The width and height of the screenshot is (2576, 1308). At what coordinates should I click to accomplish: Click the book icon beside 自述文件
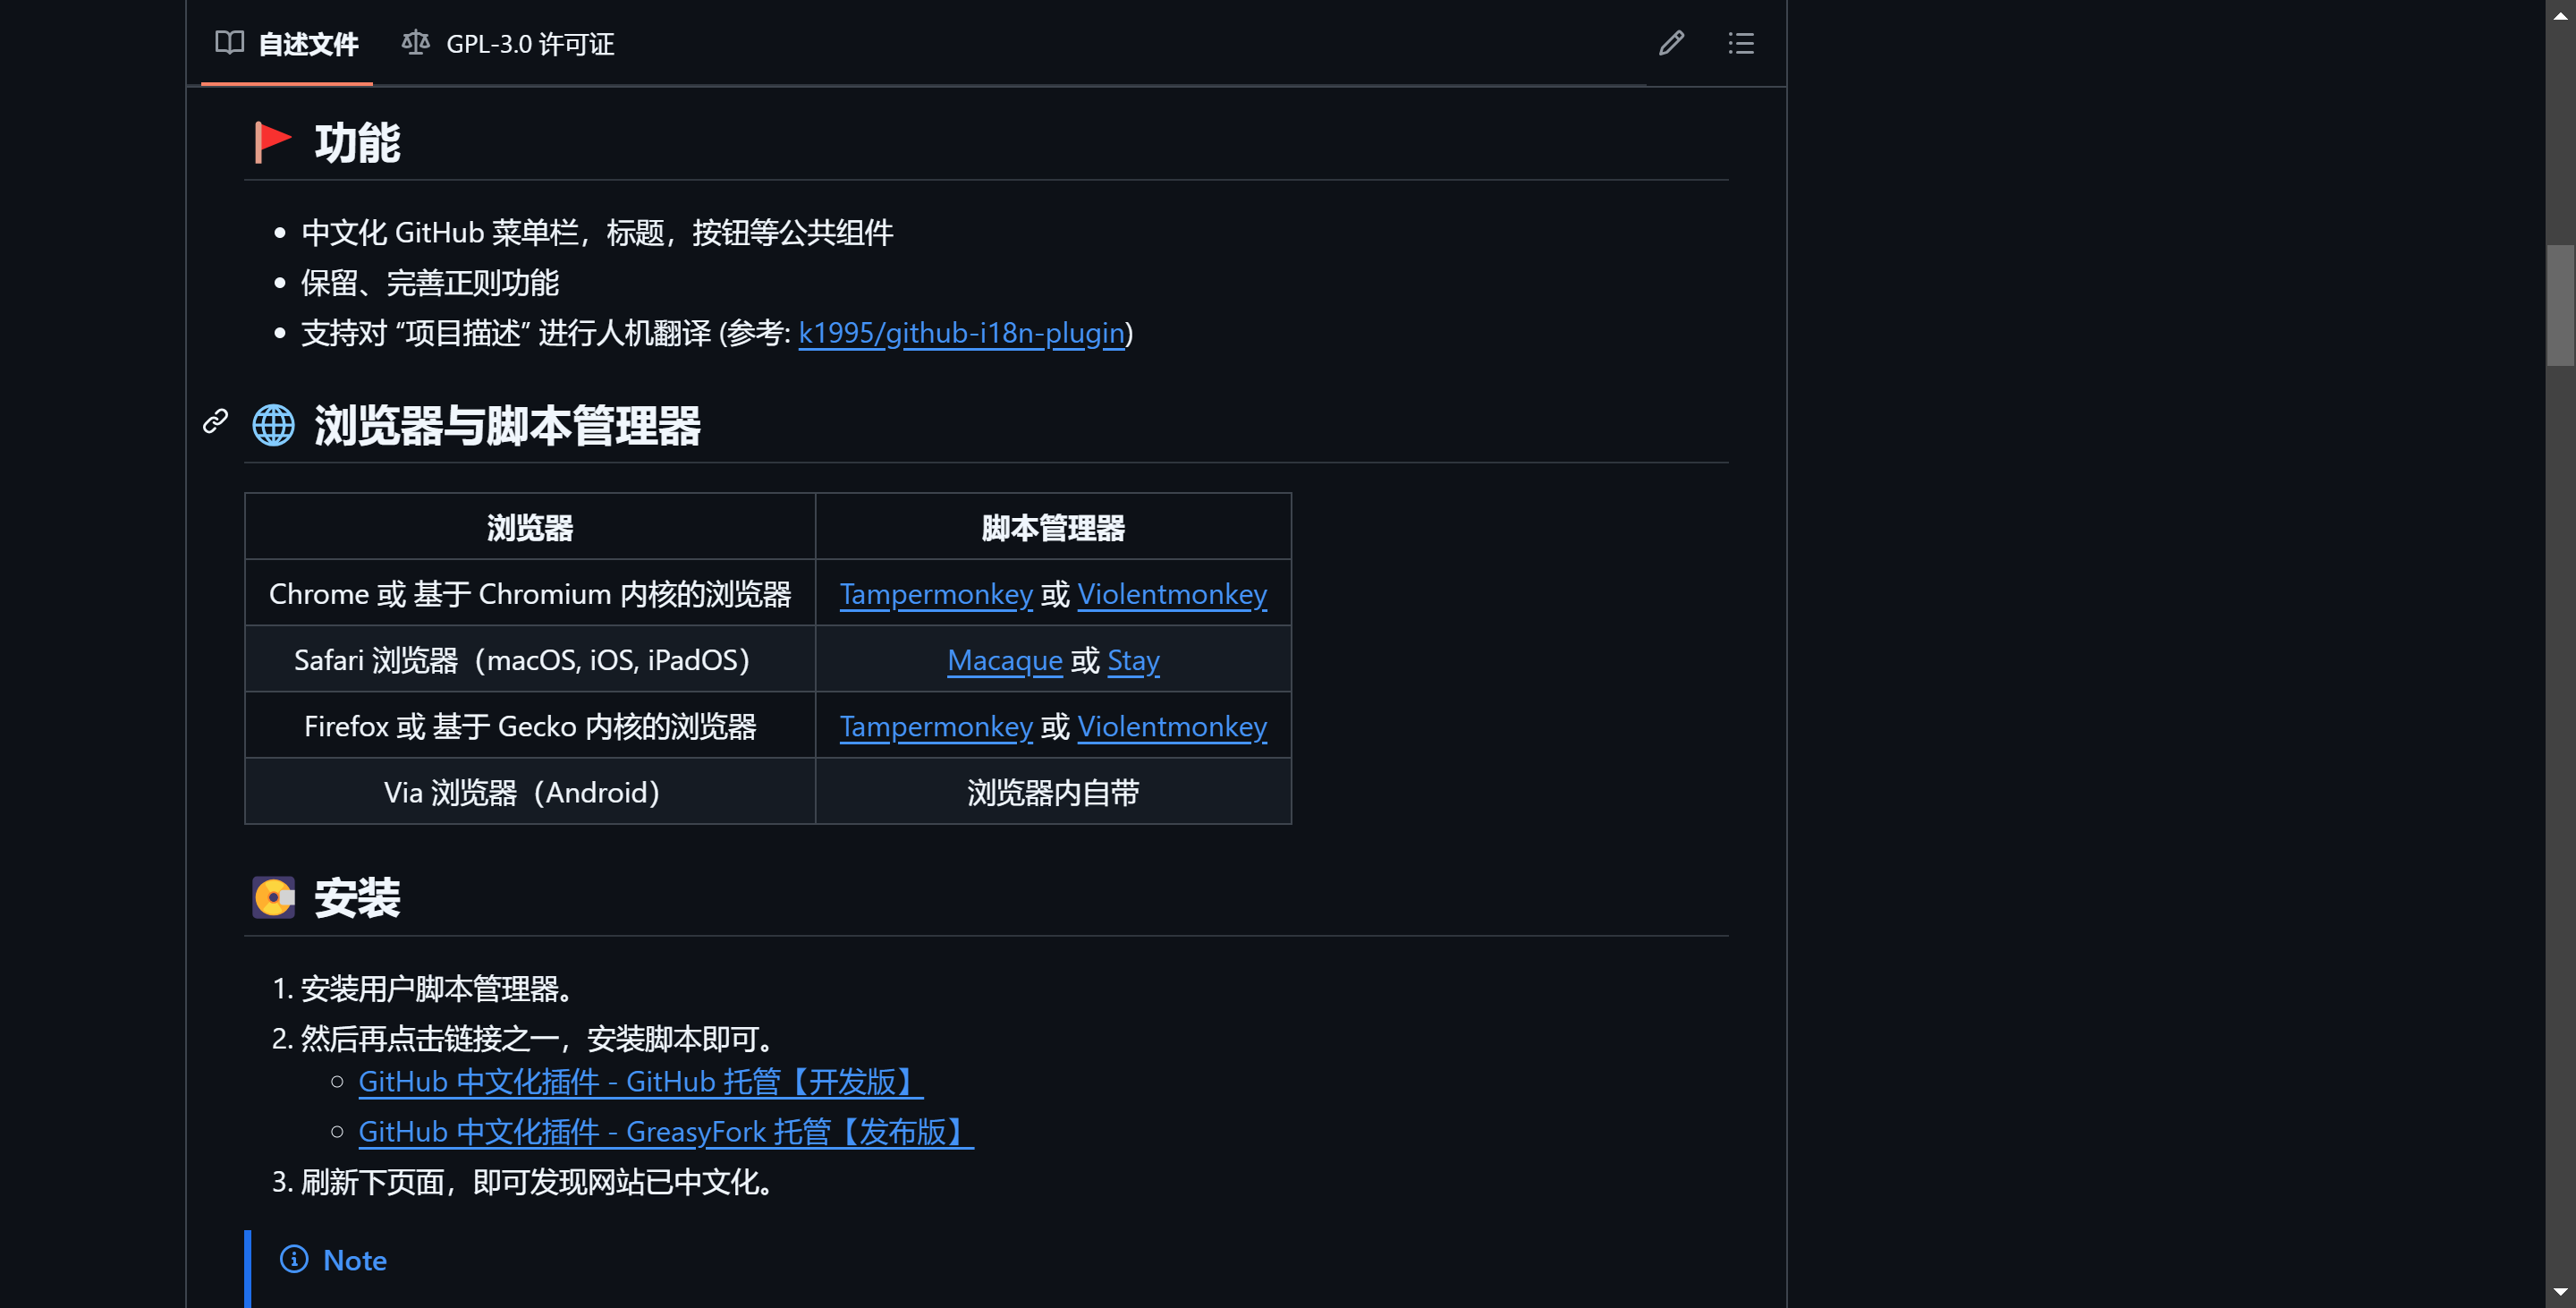click(x=229, y=43)
